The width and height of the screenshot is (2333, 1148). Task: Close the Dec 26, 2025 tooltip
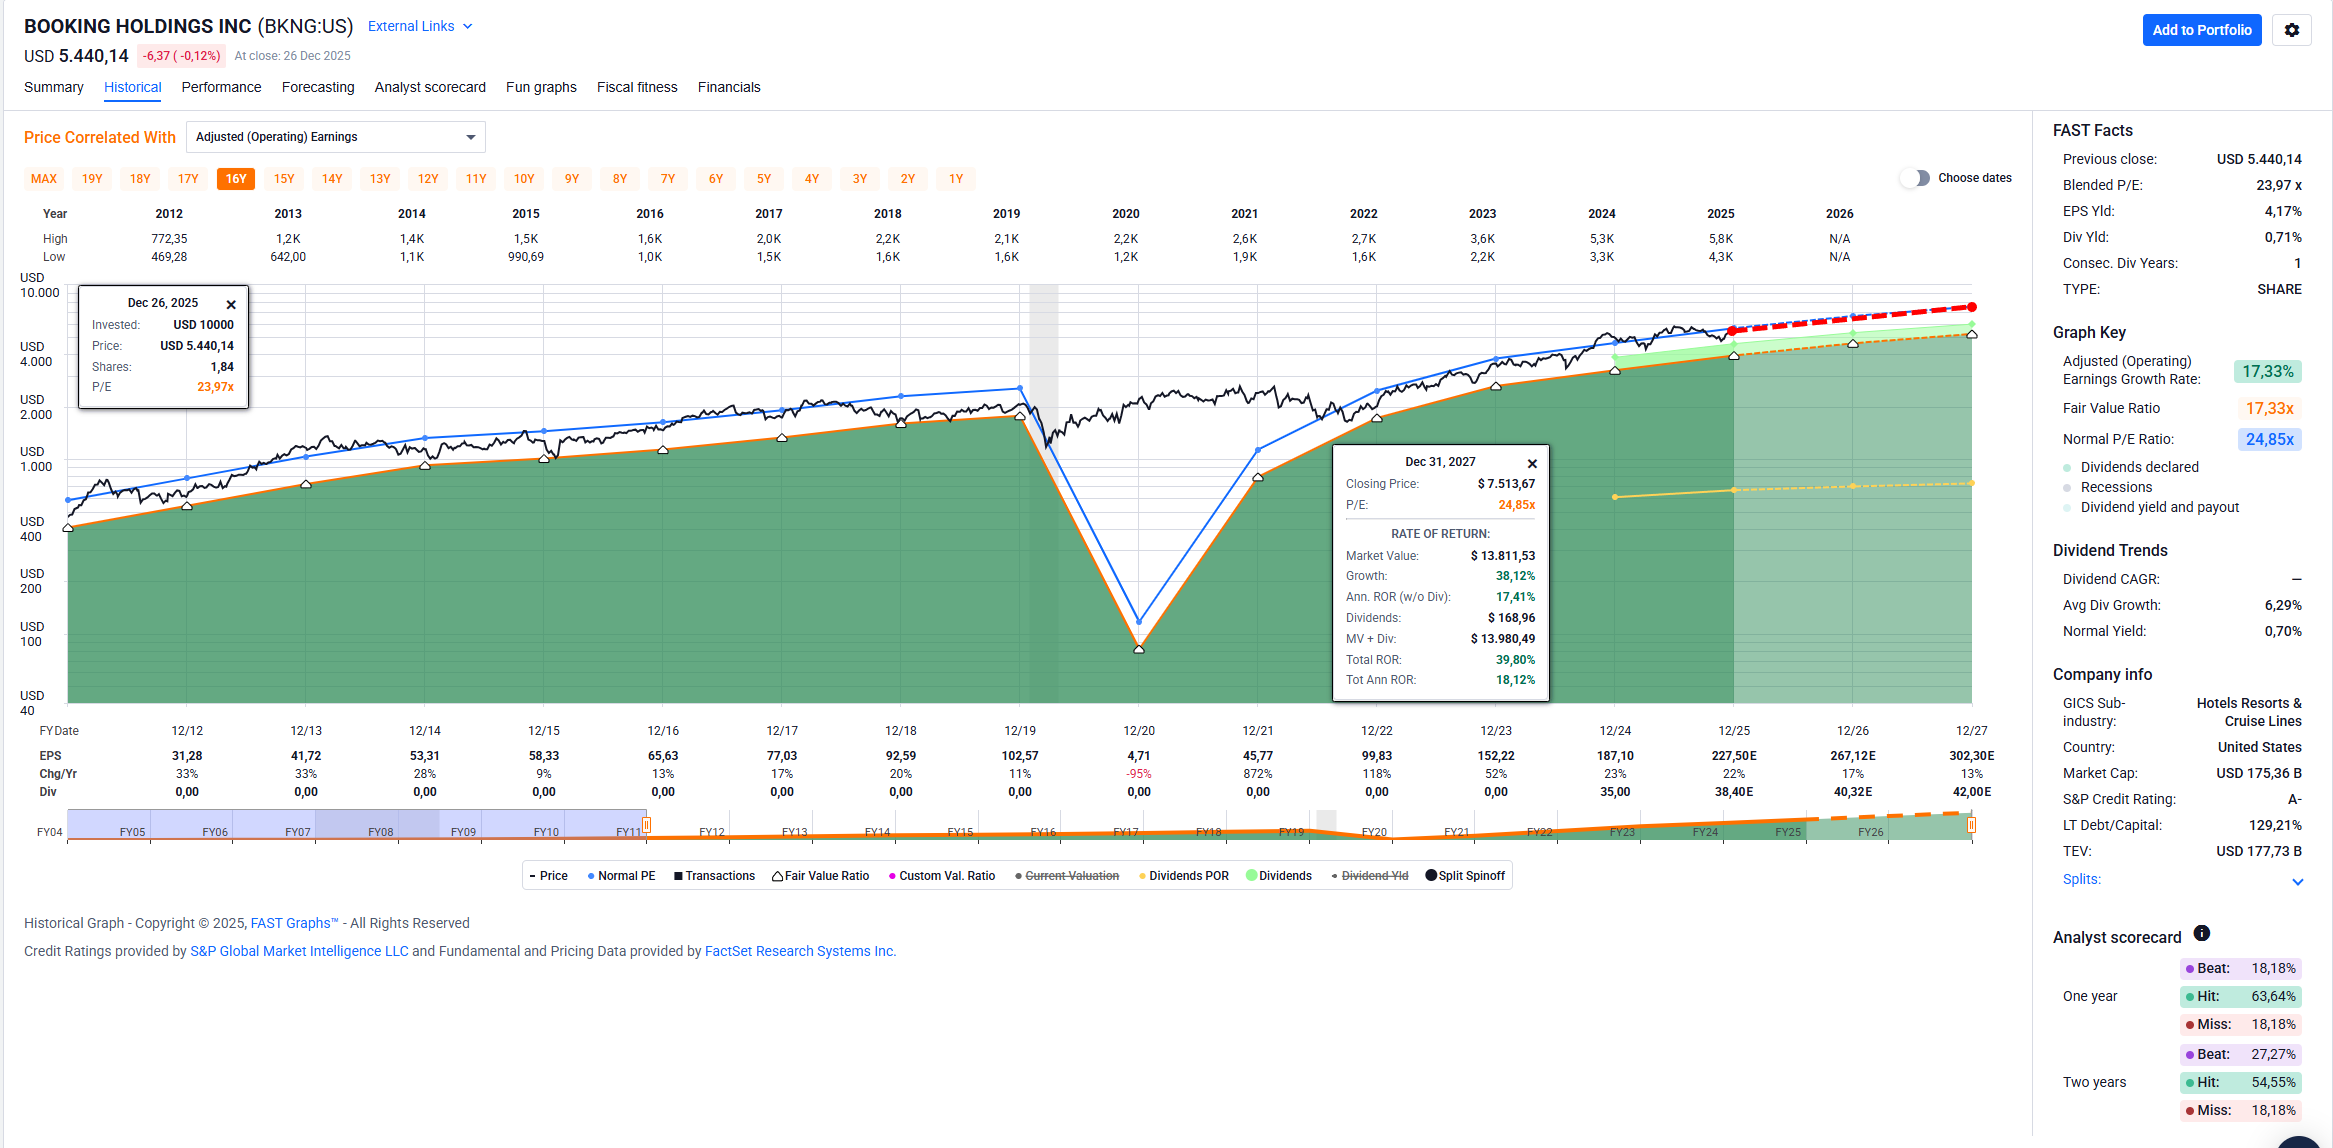pyautogui.click(x=231, y=304)
